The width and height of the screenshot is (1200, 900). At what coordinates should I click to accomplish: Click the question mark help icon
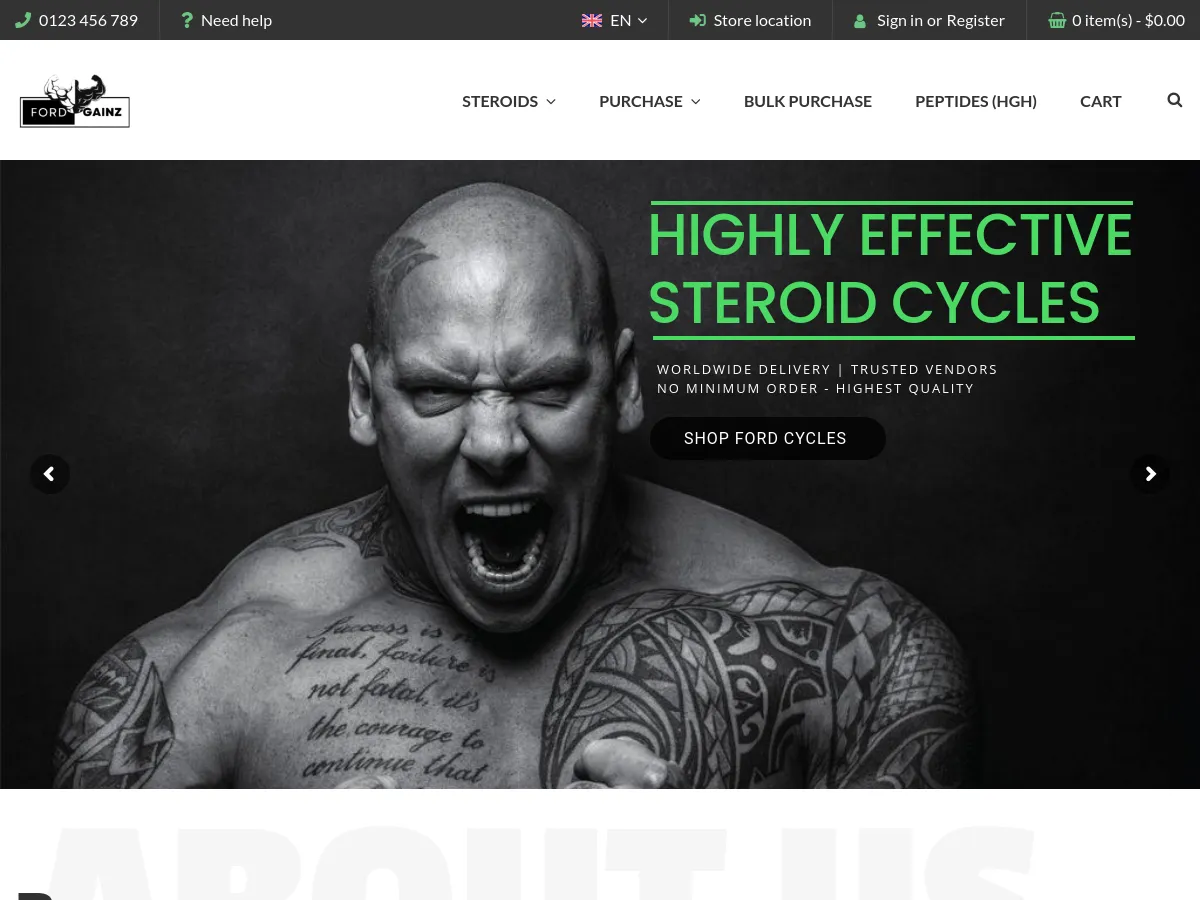[186, 20]
